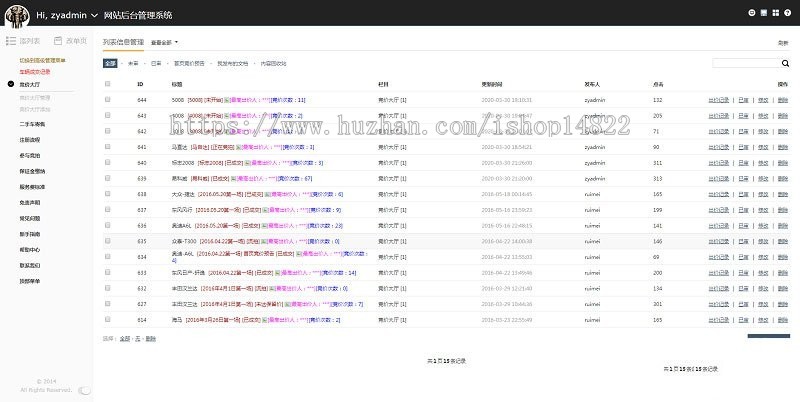800x402 pixels.
Task: Click the 联系我们 sidebar menu item
Action: click(x=30, y=266)
